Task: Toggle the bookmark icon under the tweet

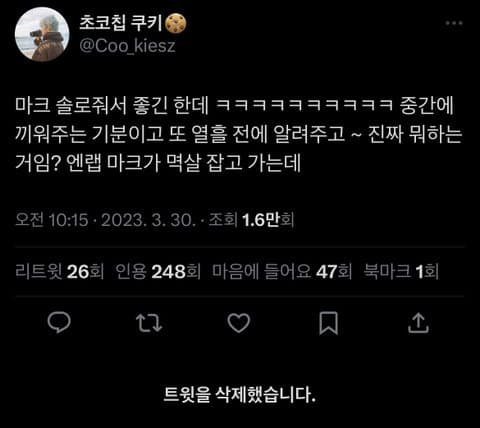Action: tap(329, 323)
